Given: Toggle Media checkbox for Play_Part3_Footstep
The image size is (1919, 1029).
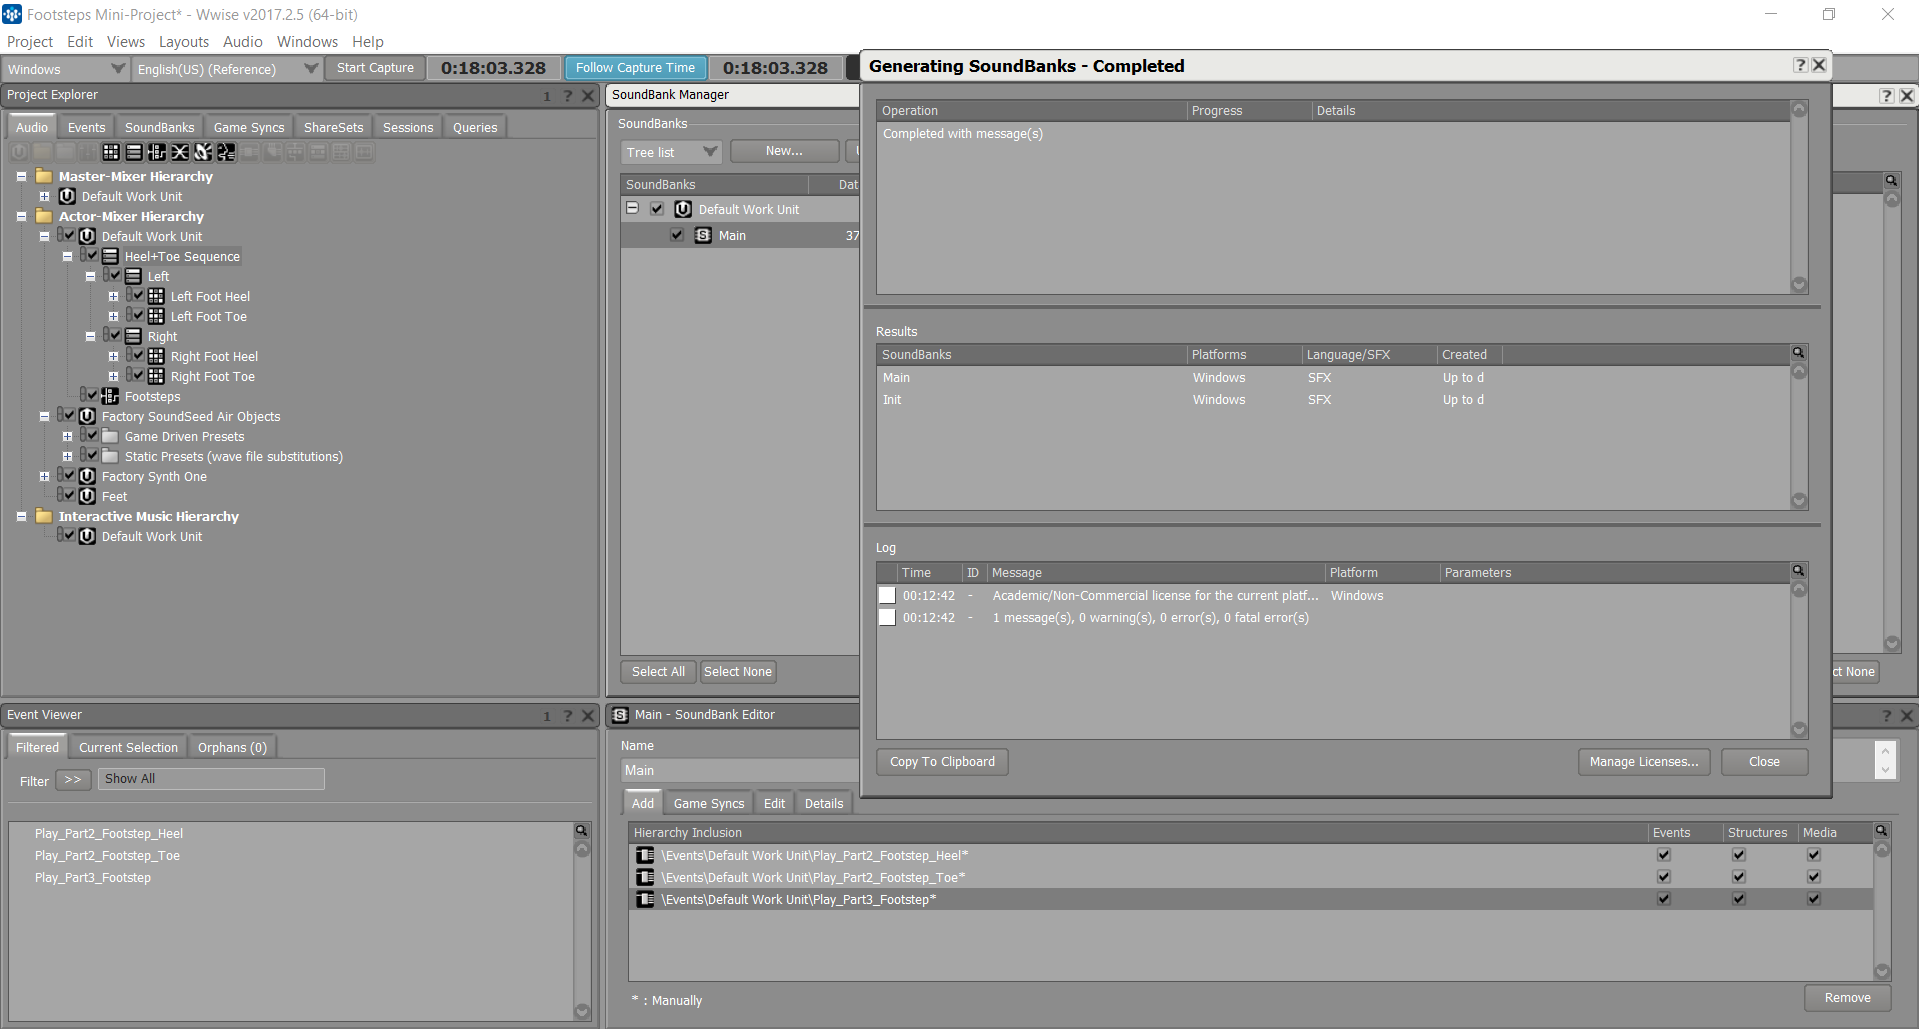Looking at the screenshot, I should [1814, 899].
